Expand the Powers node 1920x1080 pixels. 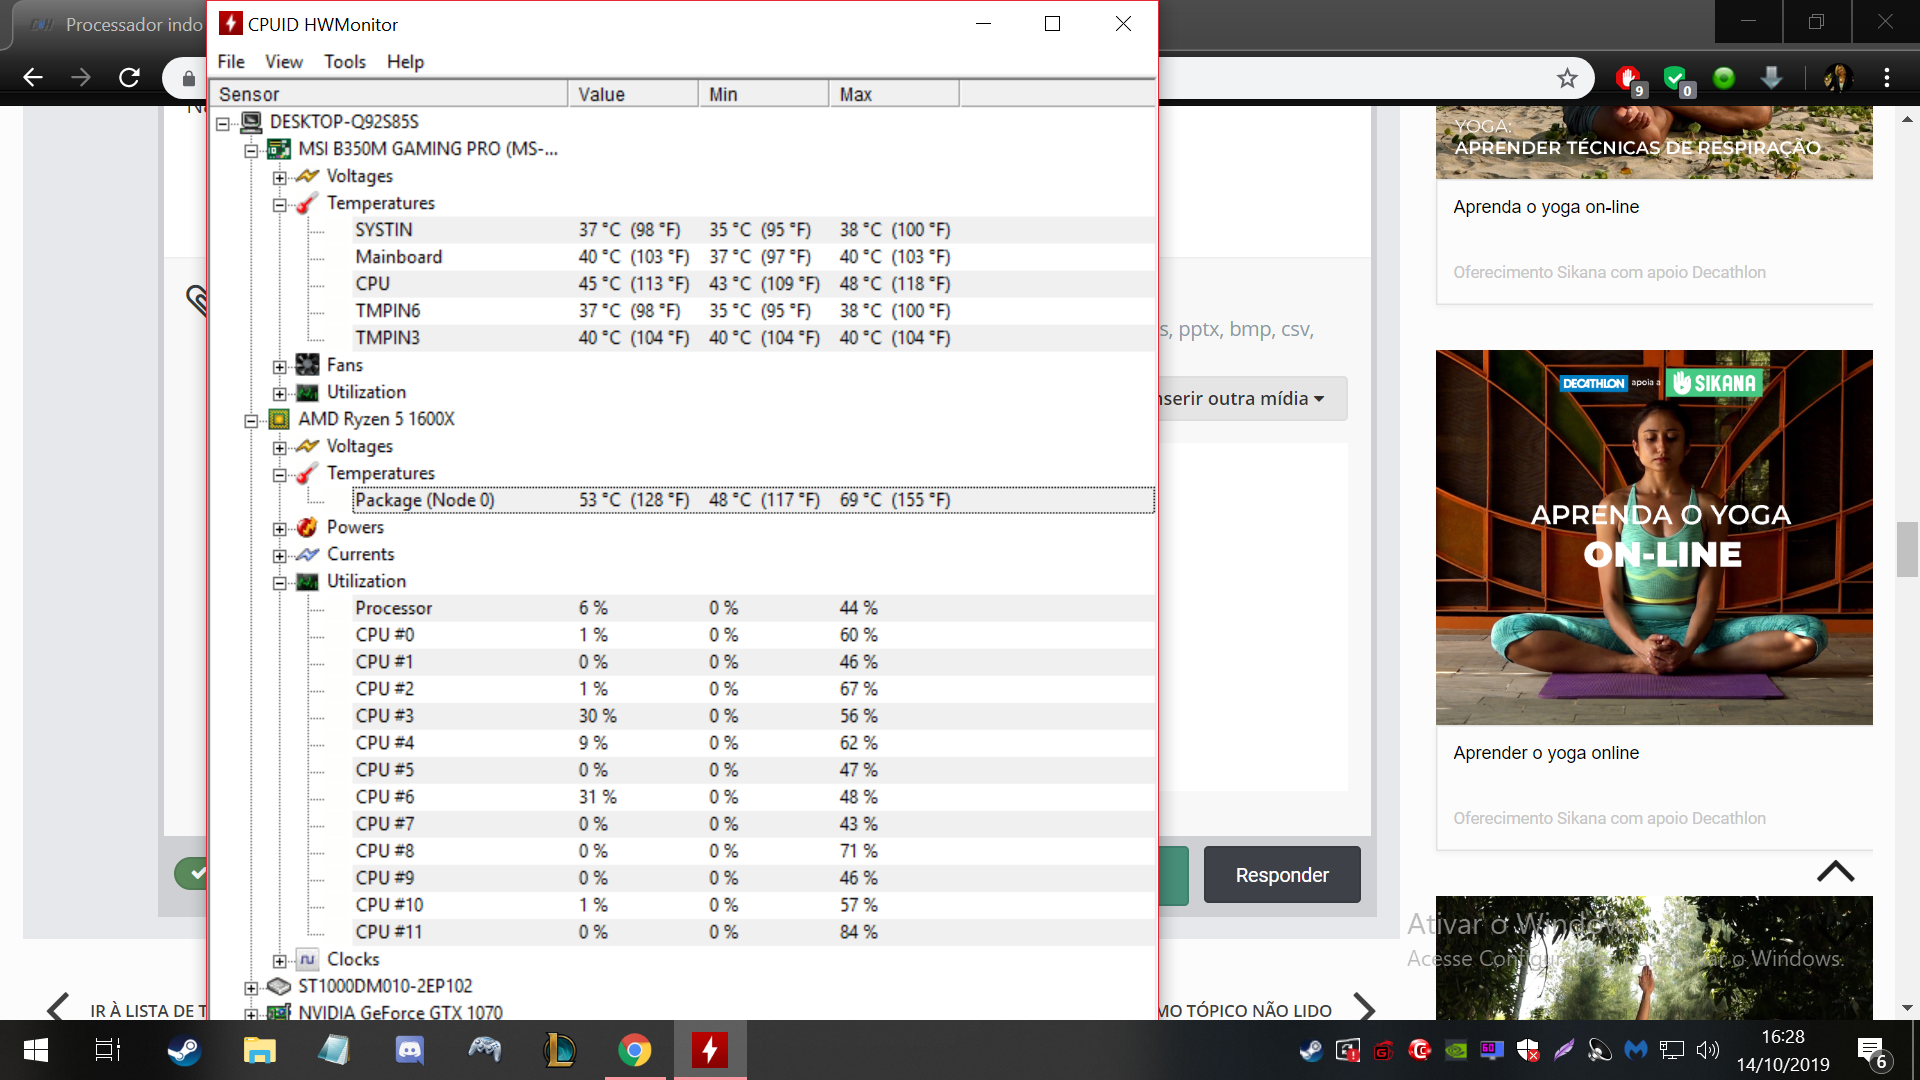click(280, 529)
